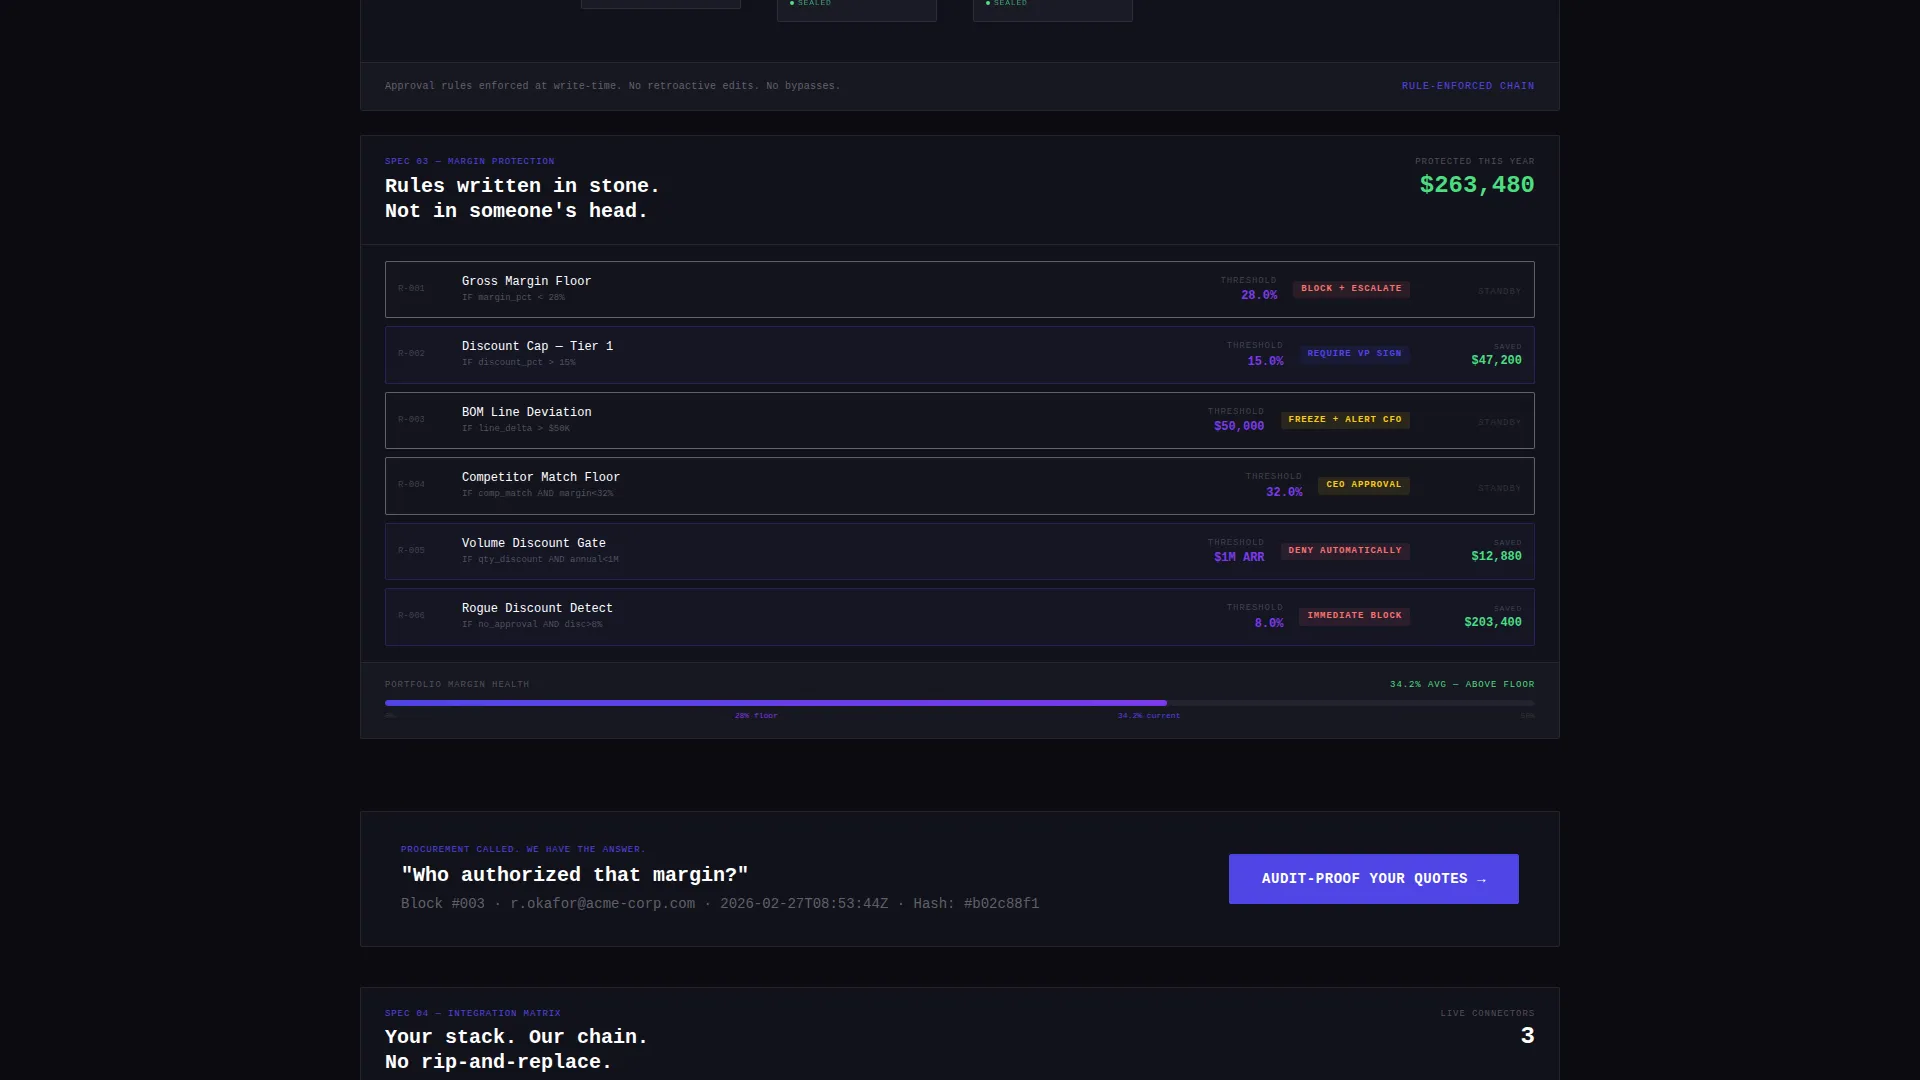Click the Rule-Enforced Chain label
Image resolution: width=1920 pixels, height=1080 pixels.
(1468, 86)
